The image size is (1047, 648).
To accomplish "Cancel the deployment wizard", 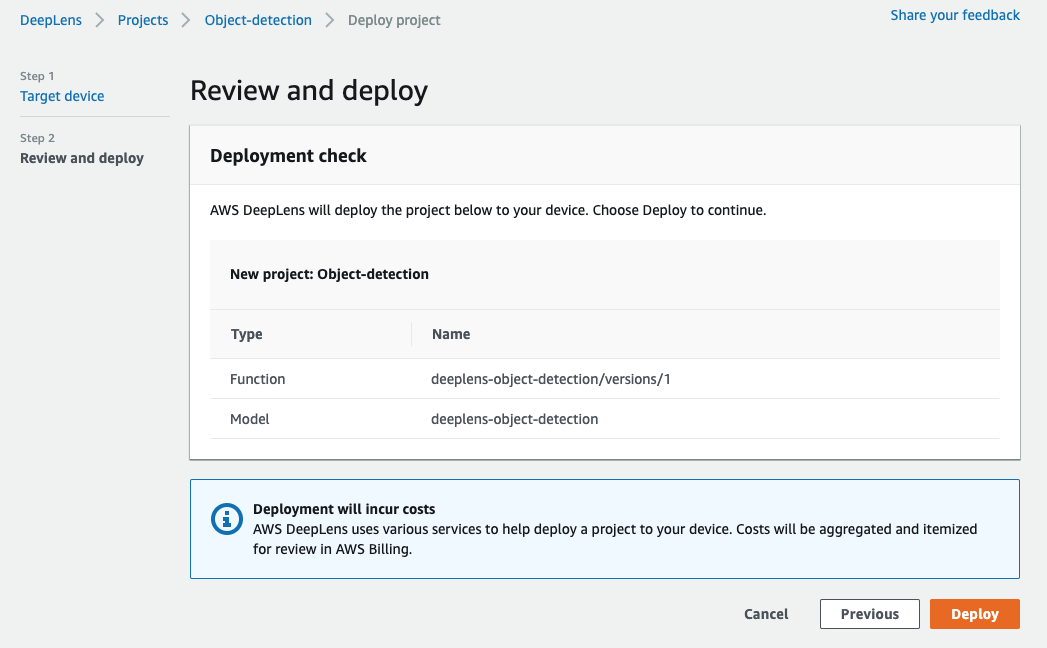I will pos(766,614).
